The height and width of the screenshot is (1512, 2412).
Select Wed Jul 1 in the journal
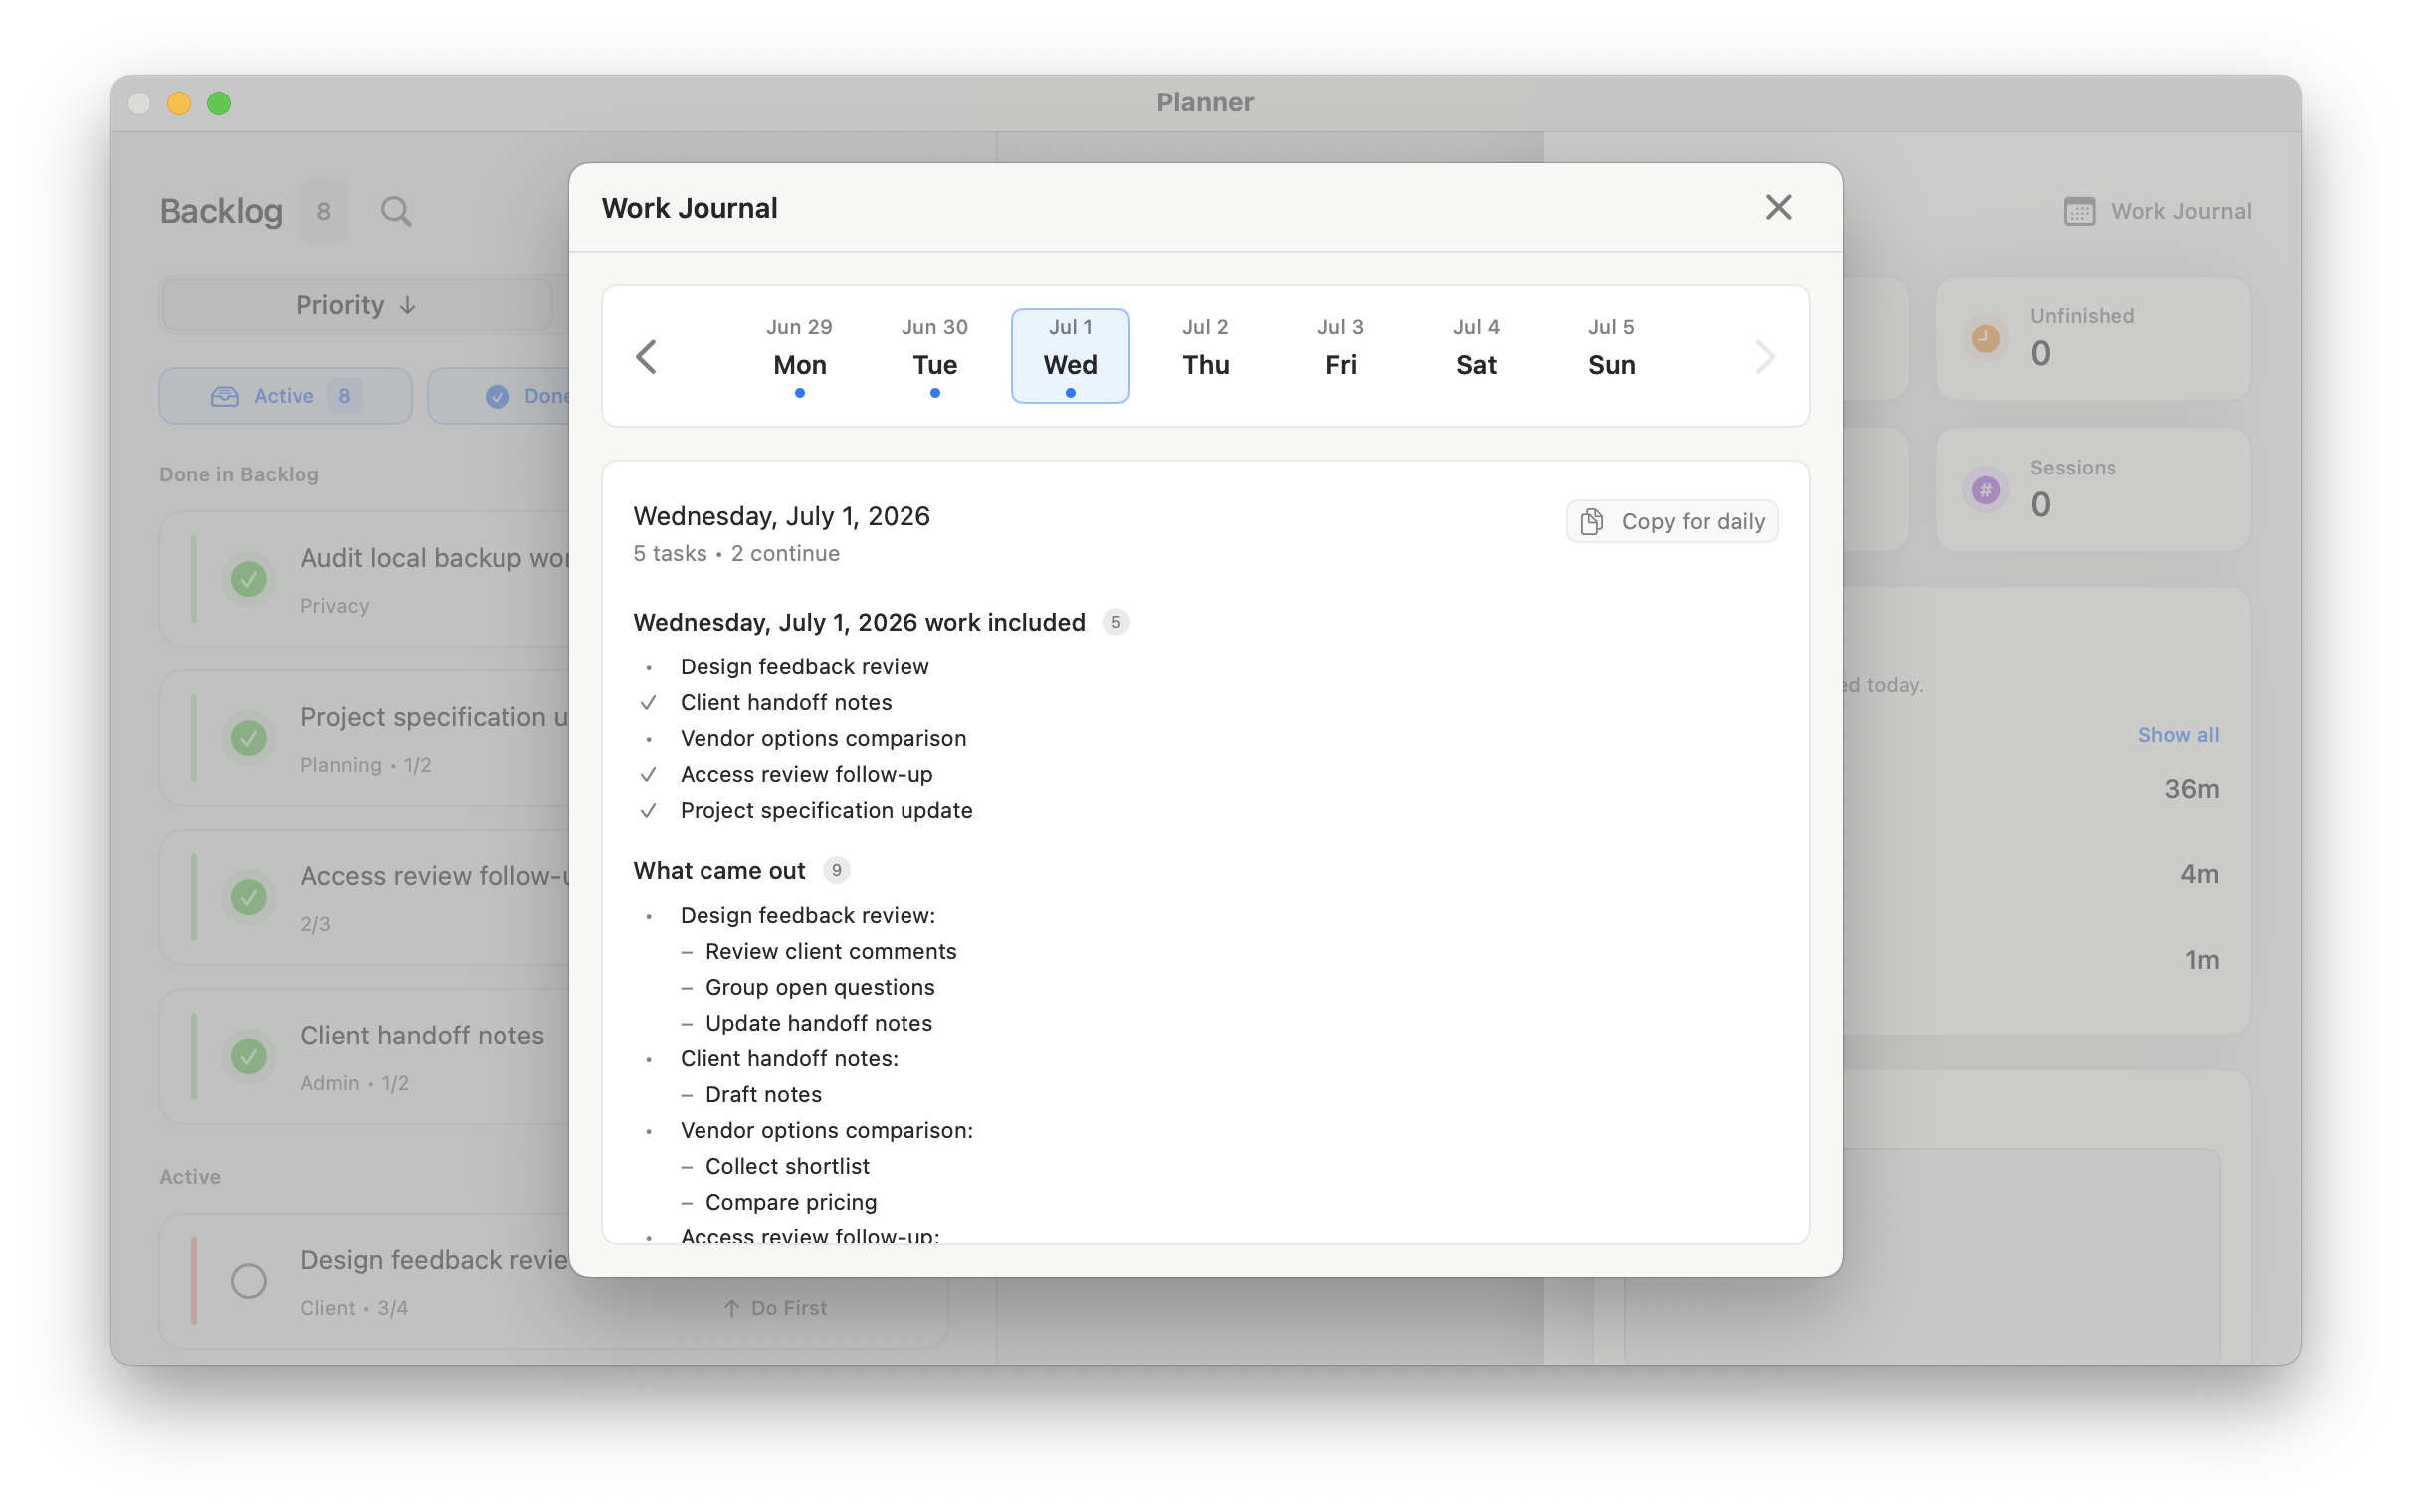point(1070,356)
